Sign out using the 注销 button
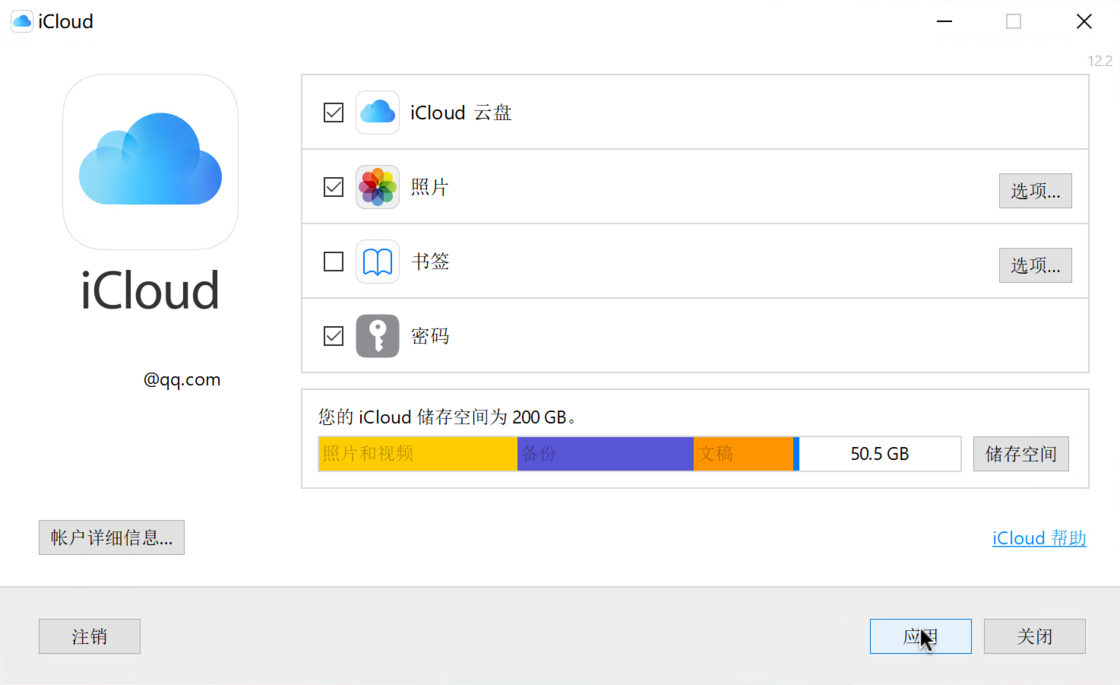The width and height of the screenshot is (1120, 685). [x=89, y=636]
